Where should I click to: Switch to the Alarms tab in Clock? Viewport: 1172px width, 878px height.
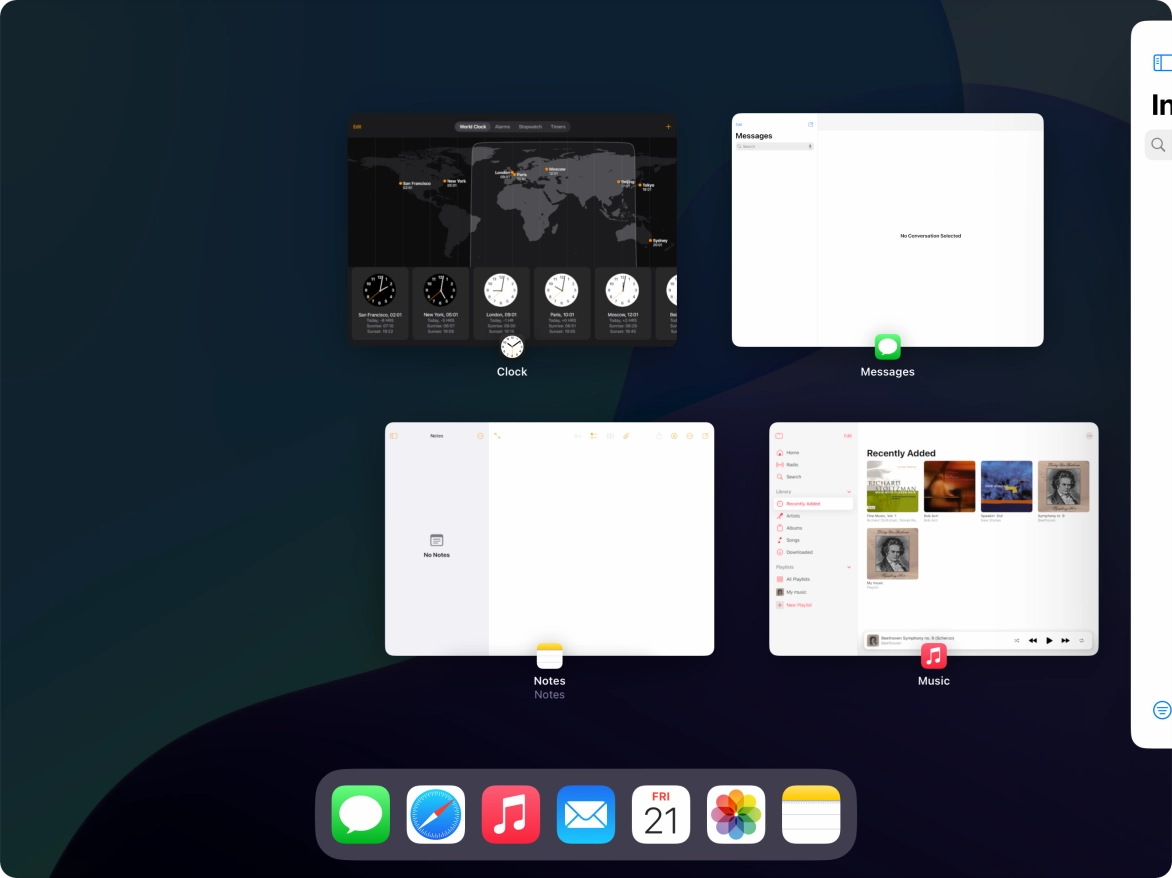502,127
